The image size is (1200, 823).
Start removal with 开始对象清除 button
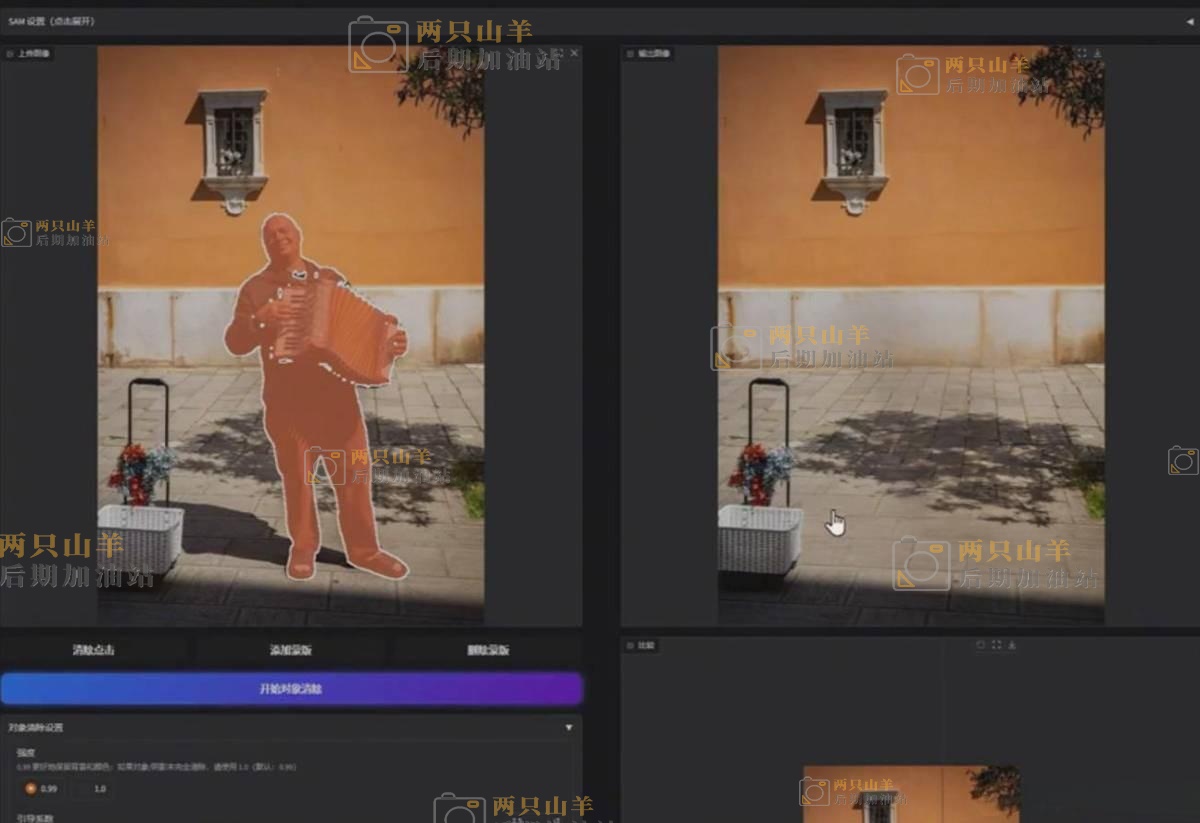point(291,689)
